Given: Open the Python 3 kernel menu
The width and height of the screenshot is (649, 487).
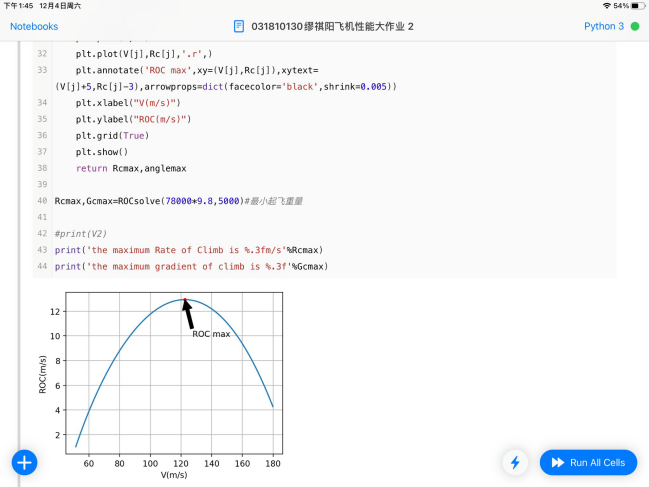Looking at the screenshot, I should click(x=604, y=26).
